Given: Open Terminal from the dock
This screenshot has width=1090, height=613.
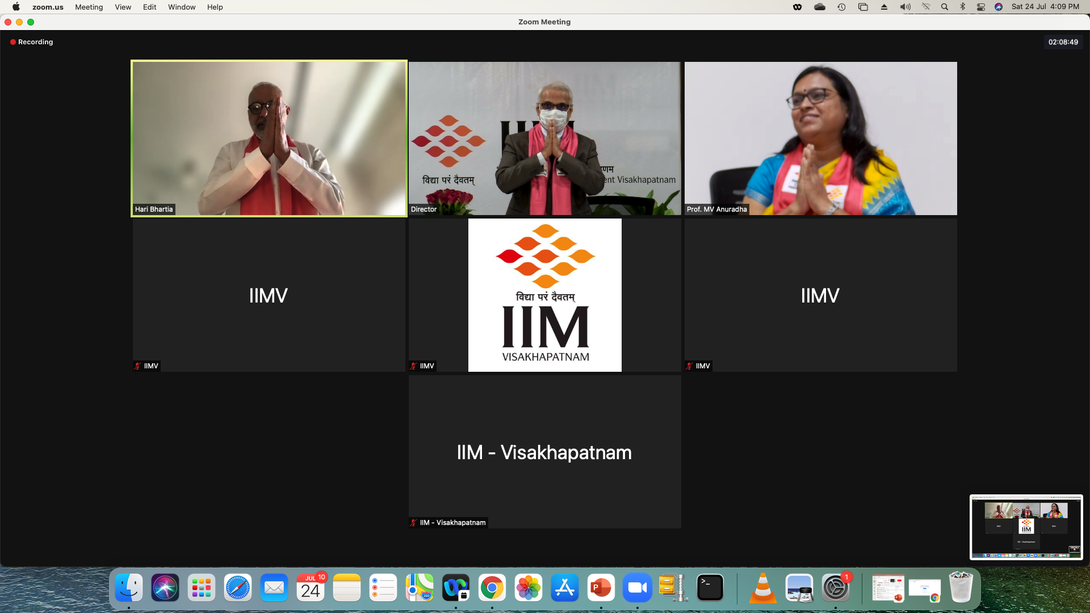Looking at the screenshot, I should click(x=710, y=588).
